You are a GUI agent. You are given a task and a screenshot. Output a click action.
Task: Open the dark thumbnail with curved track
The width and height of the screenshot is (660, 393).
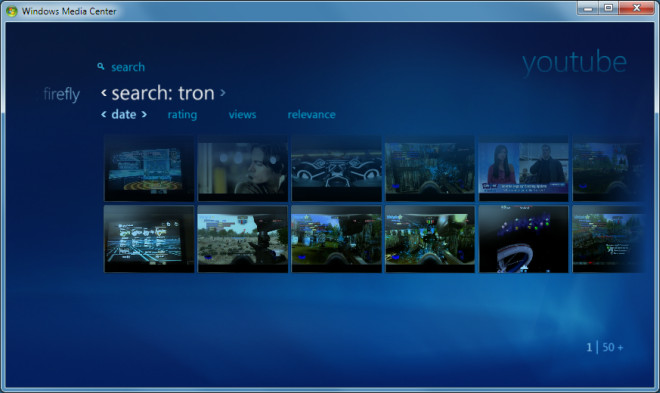click(x=523, y=239)
